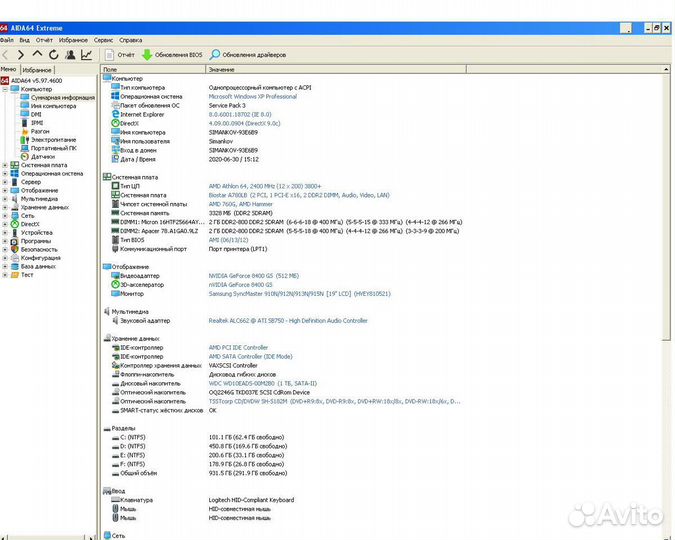This screenshot has height=540, width=675.
Task: Click Обновления драйверов toolbar button
Action: (x=248, y=55)
